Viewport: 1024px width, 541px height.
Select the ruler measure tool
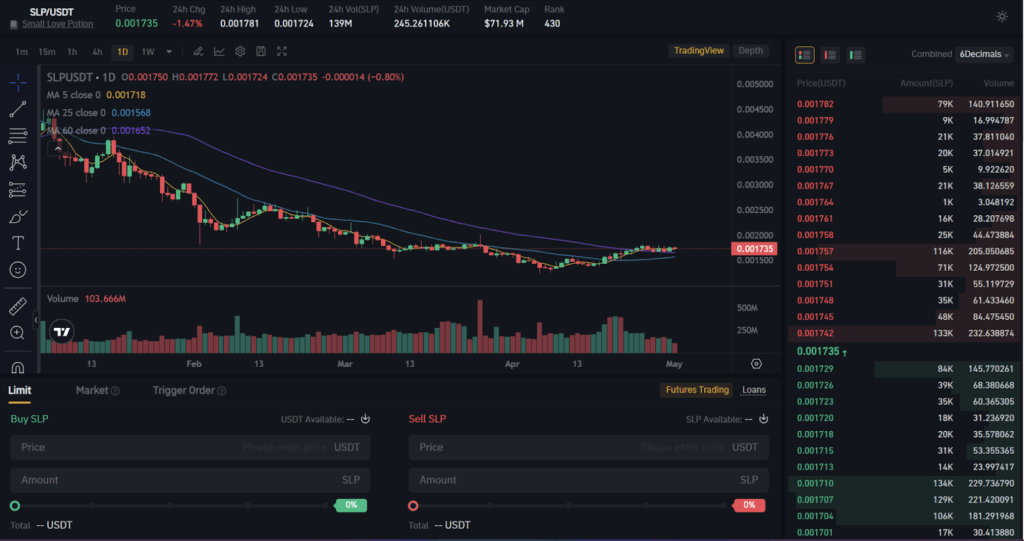point(18,306)
